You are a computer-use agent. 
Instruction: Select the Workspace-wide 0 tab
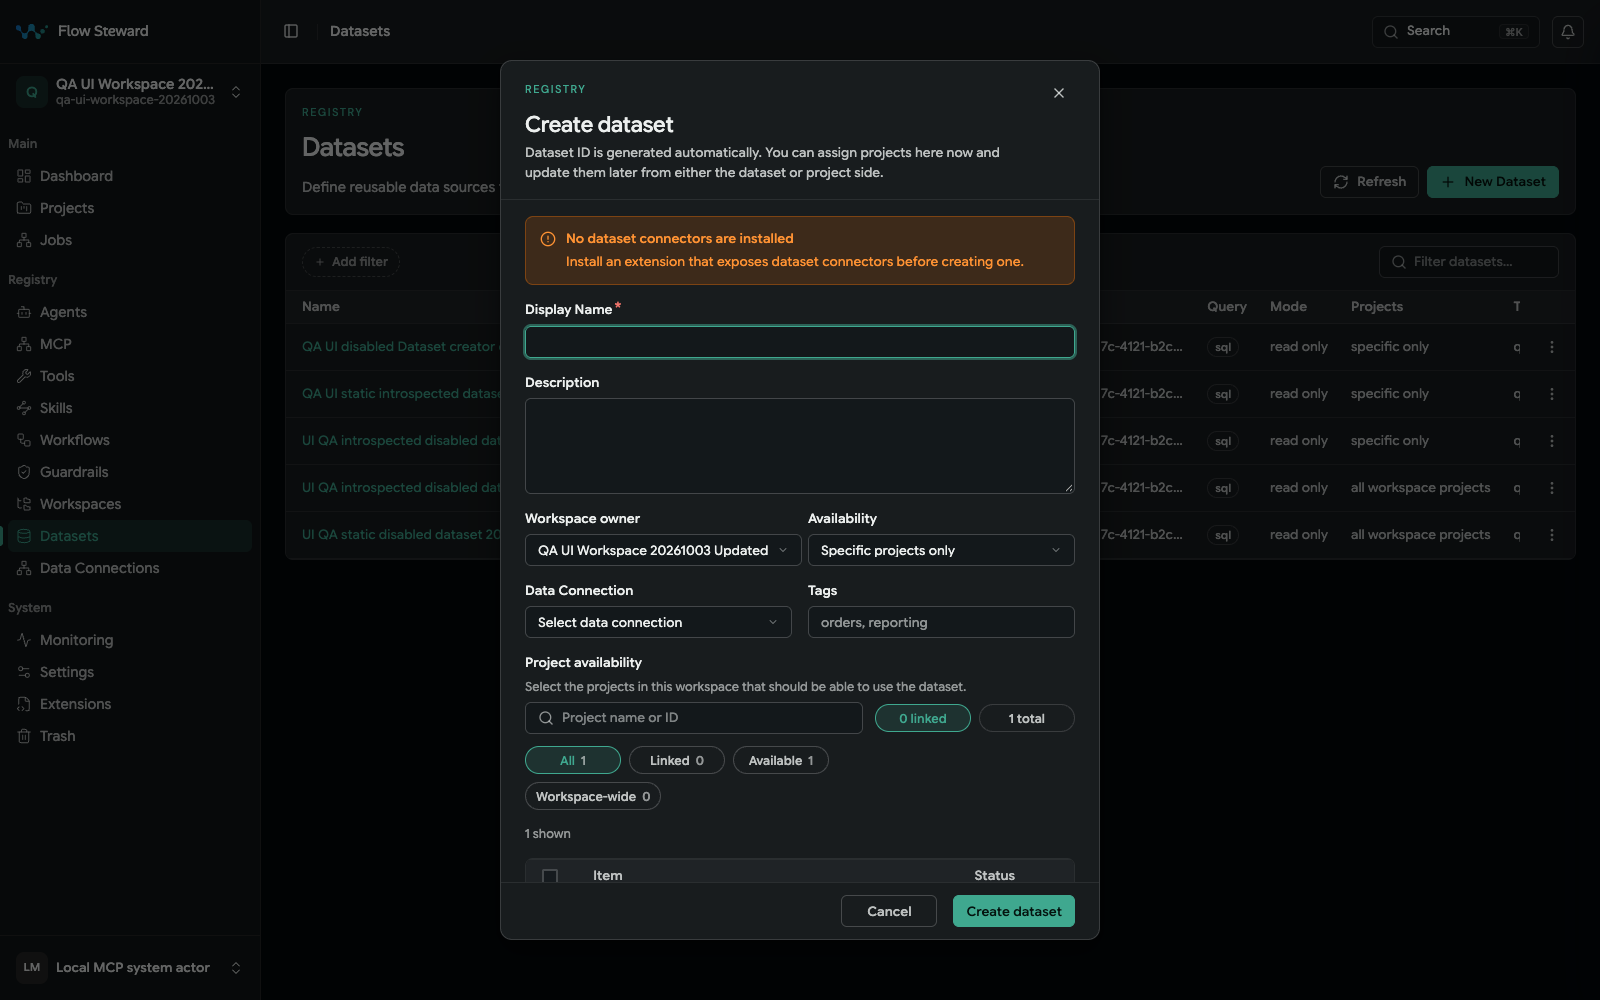tap(593, 796)
